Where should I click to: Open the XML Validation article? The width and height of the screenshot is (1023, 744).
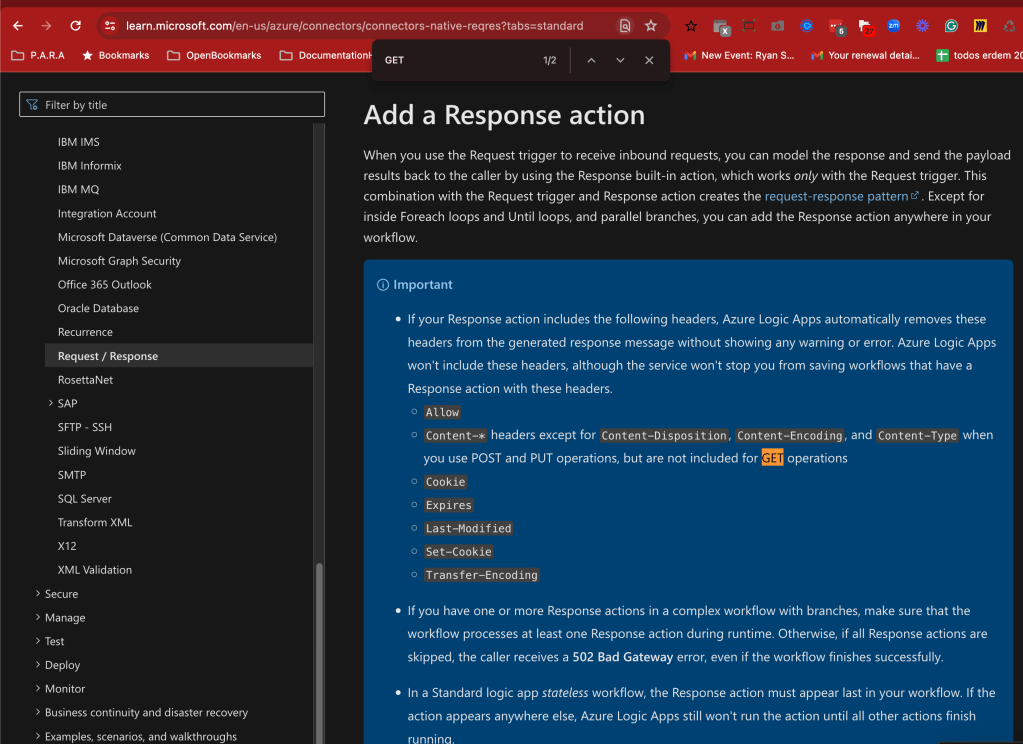[x=95, y=570]
